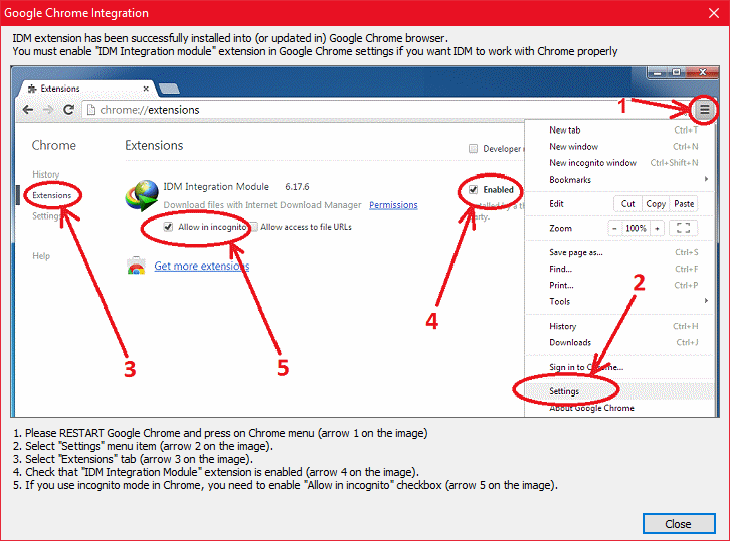This screenshot has width=730, height=541.
Task: Choose Save page as from the menu
Action: pos(619,252)
